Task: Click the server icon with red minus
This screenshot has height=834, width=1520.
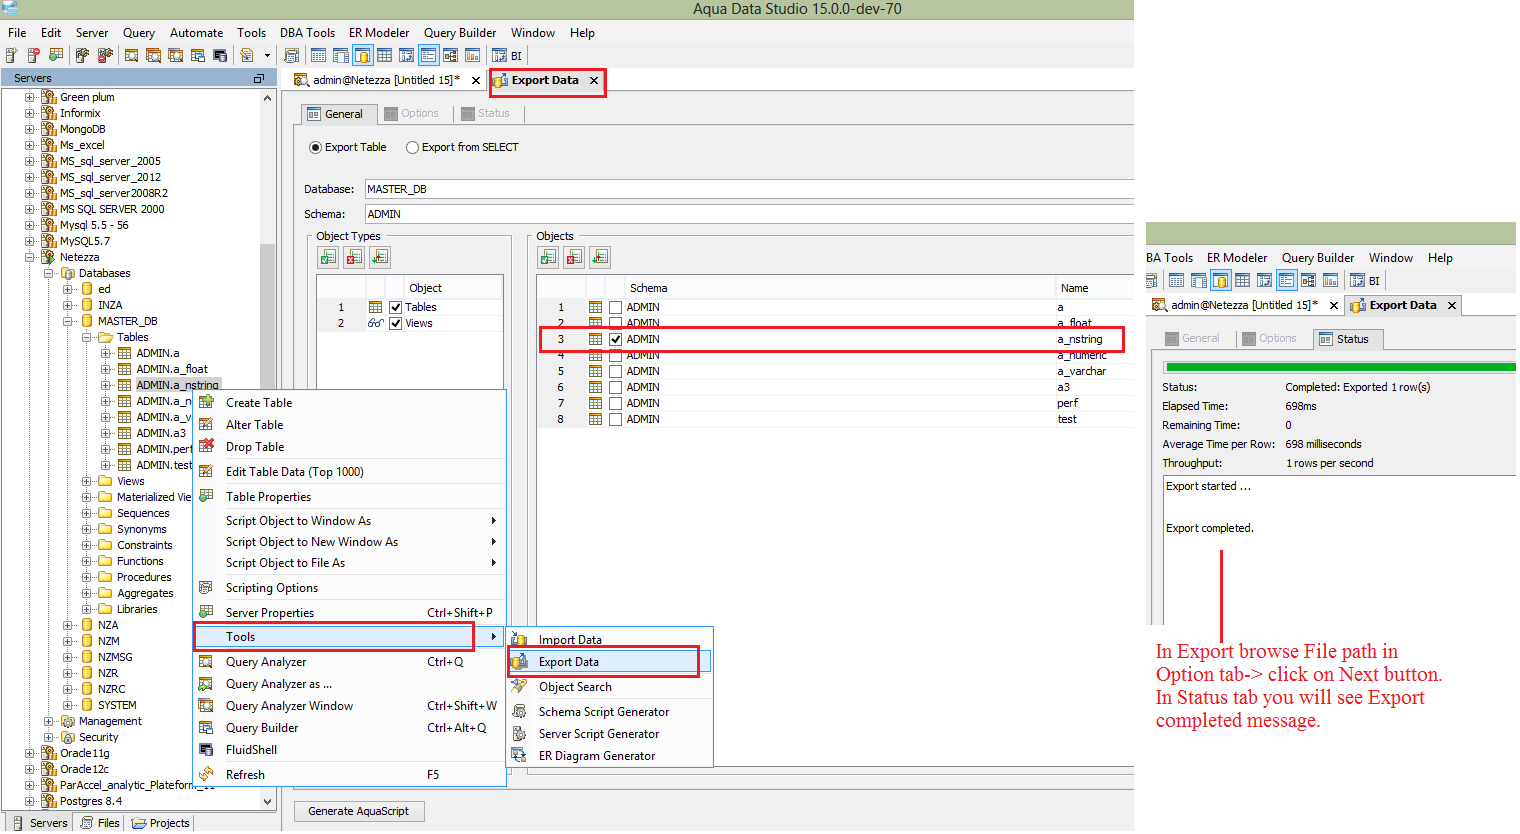Action: pyautogui.click(x=34, y=55)
